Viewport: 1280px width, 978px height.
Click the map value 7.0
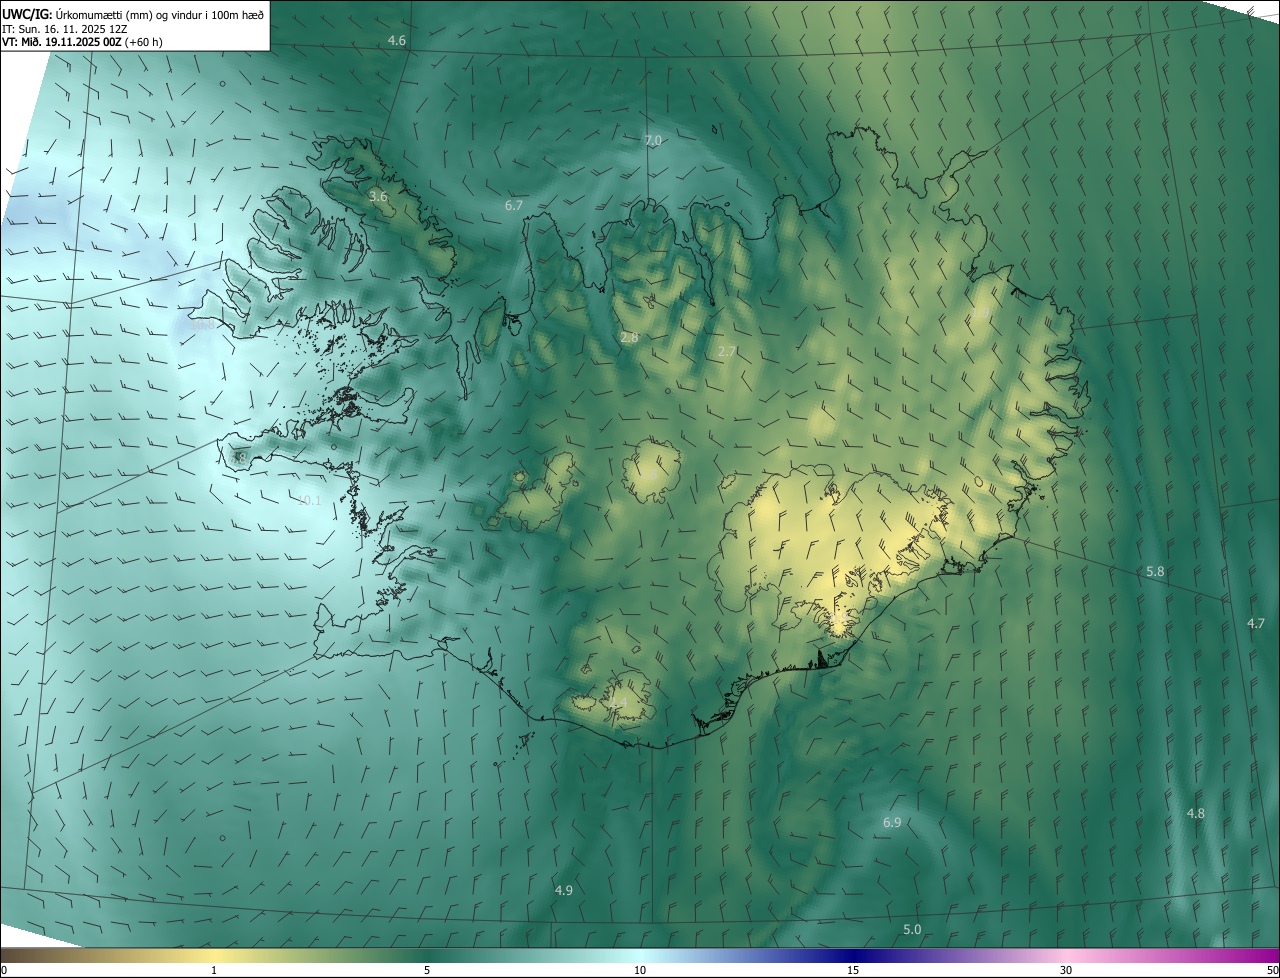[x=653, y=141]
